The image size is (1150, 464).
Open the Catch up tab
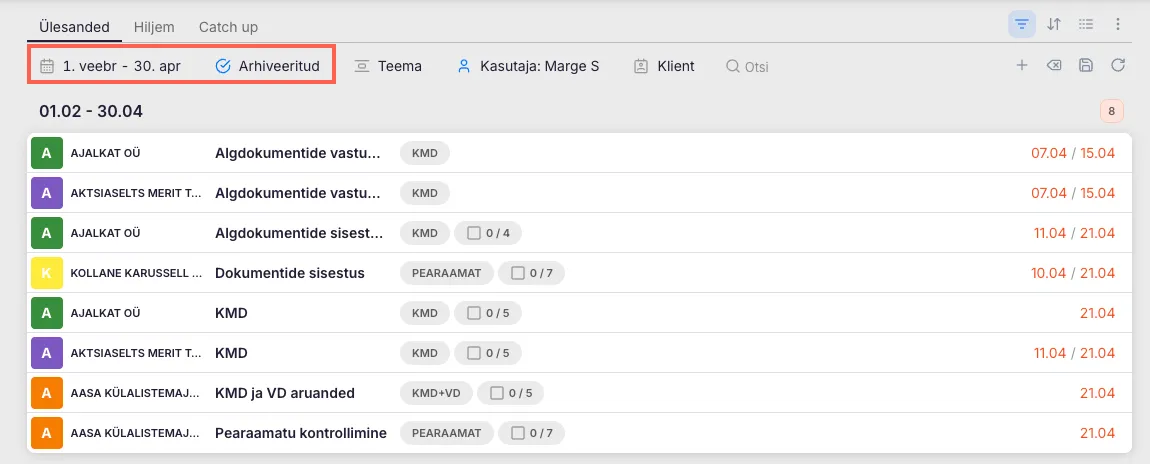[228, 27]
